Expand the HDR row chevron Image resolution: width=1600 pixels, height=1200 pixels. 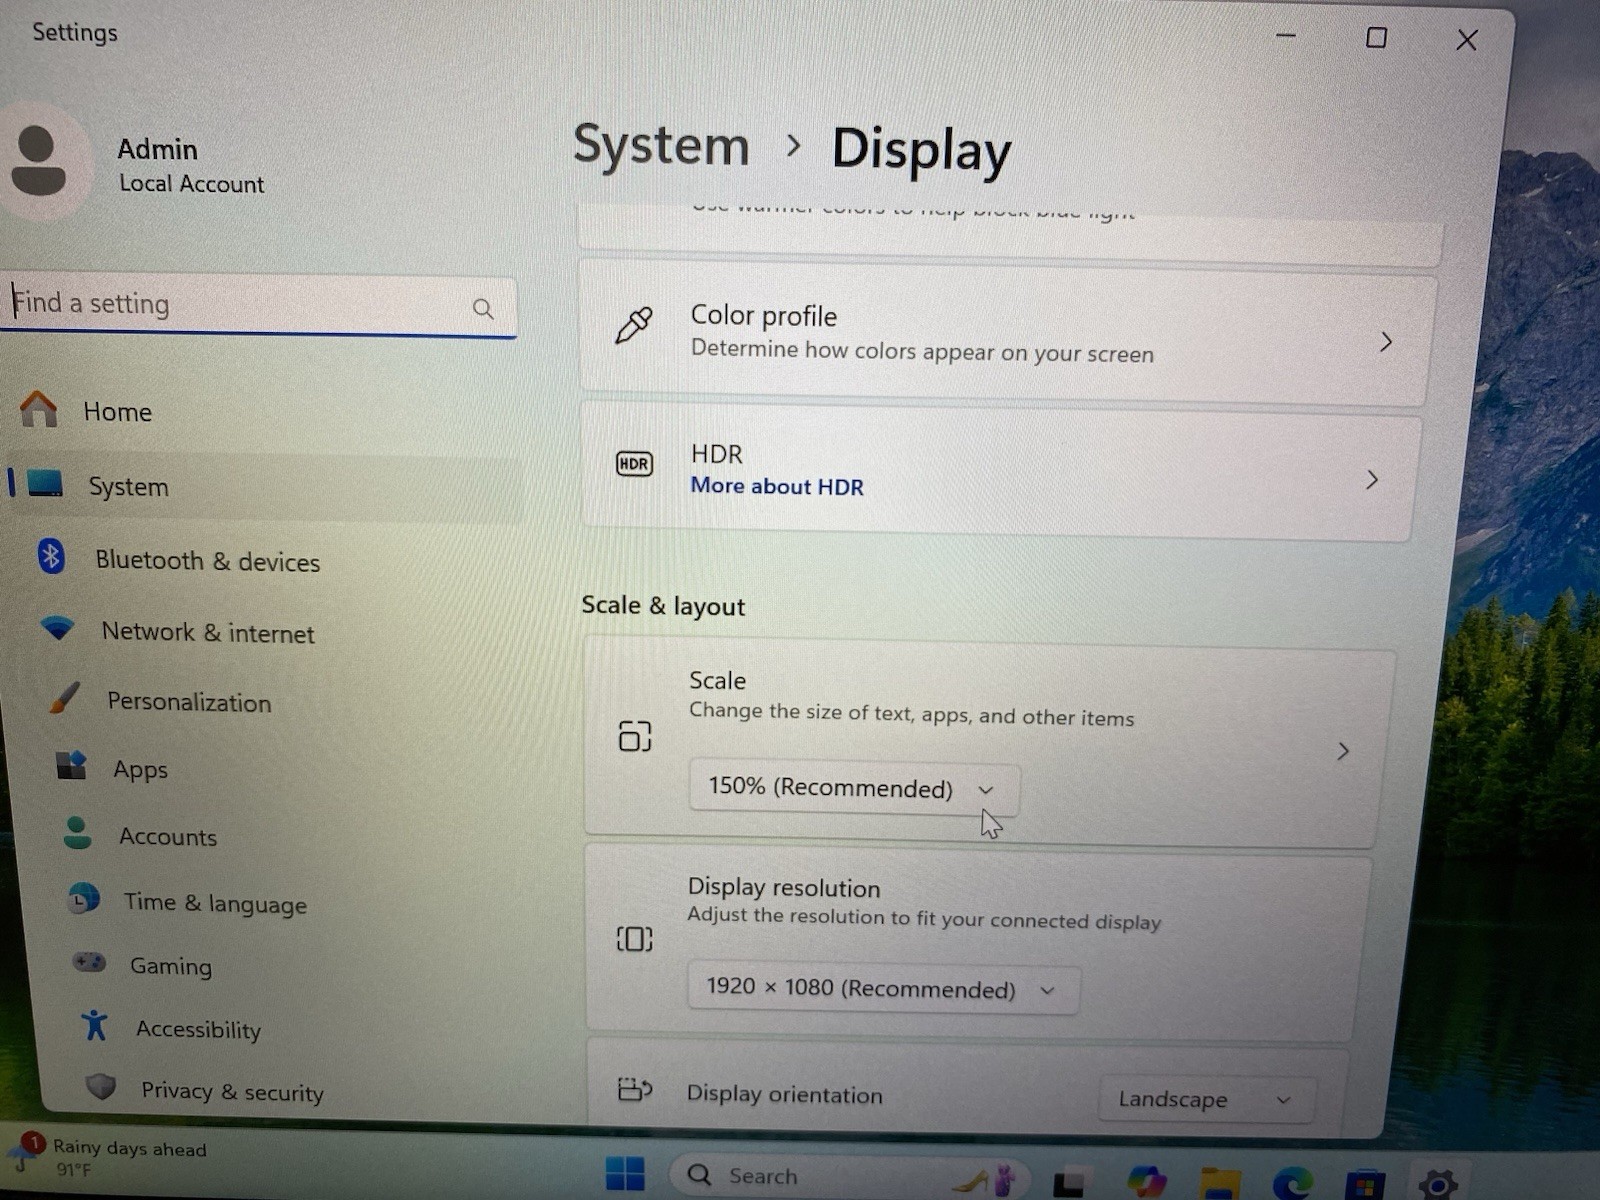click(x=1372, y=480)
